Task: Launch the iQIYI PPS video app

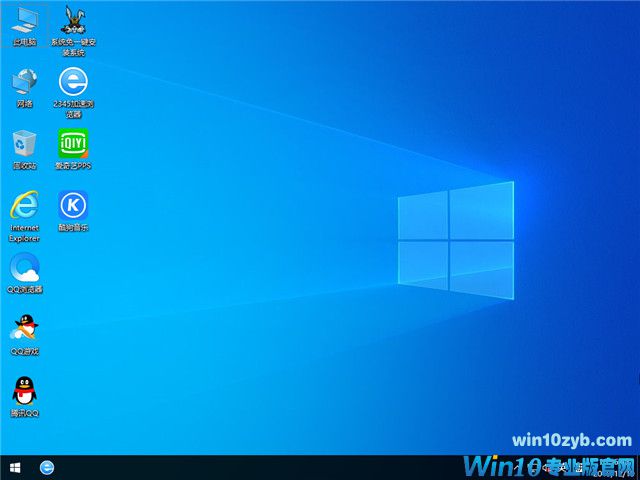Action: (73, 149)
